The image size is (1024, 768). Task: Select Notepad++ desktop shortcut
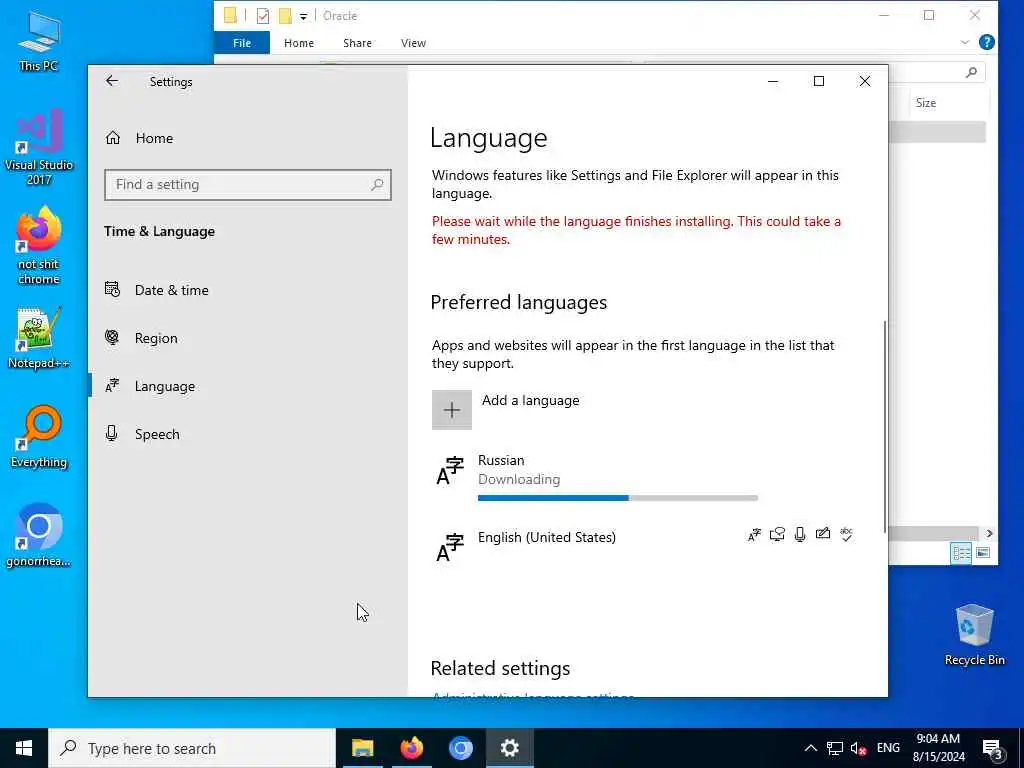coord(39,338)
